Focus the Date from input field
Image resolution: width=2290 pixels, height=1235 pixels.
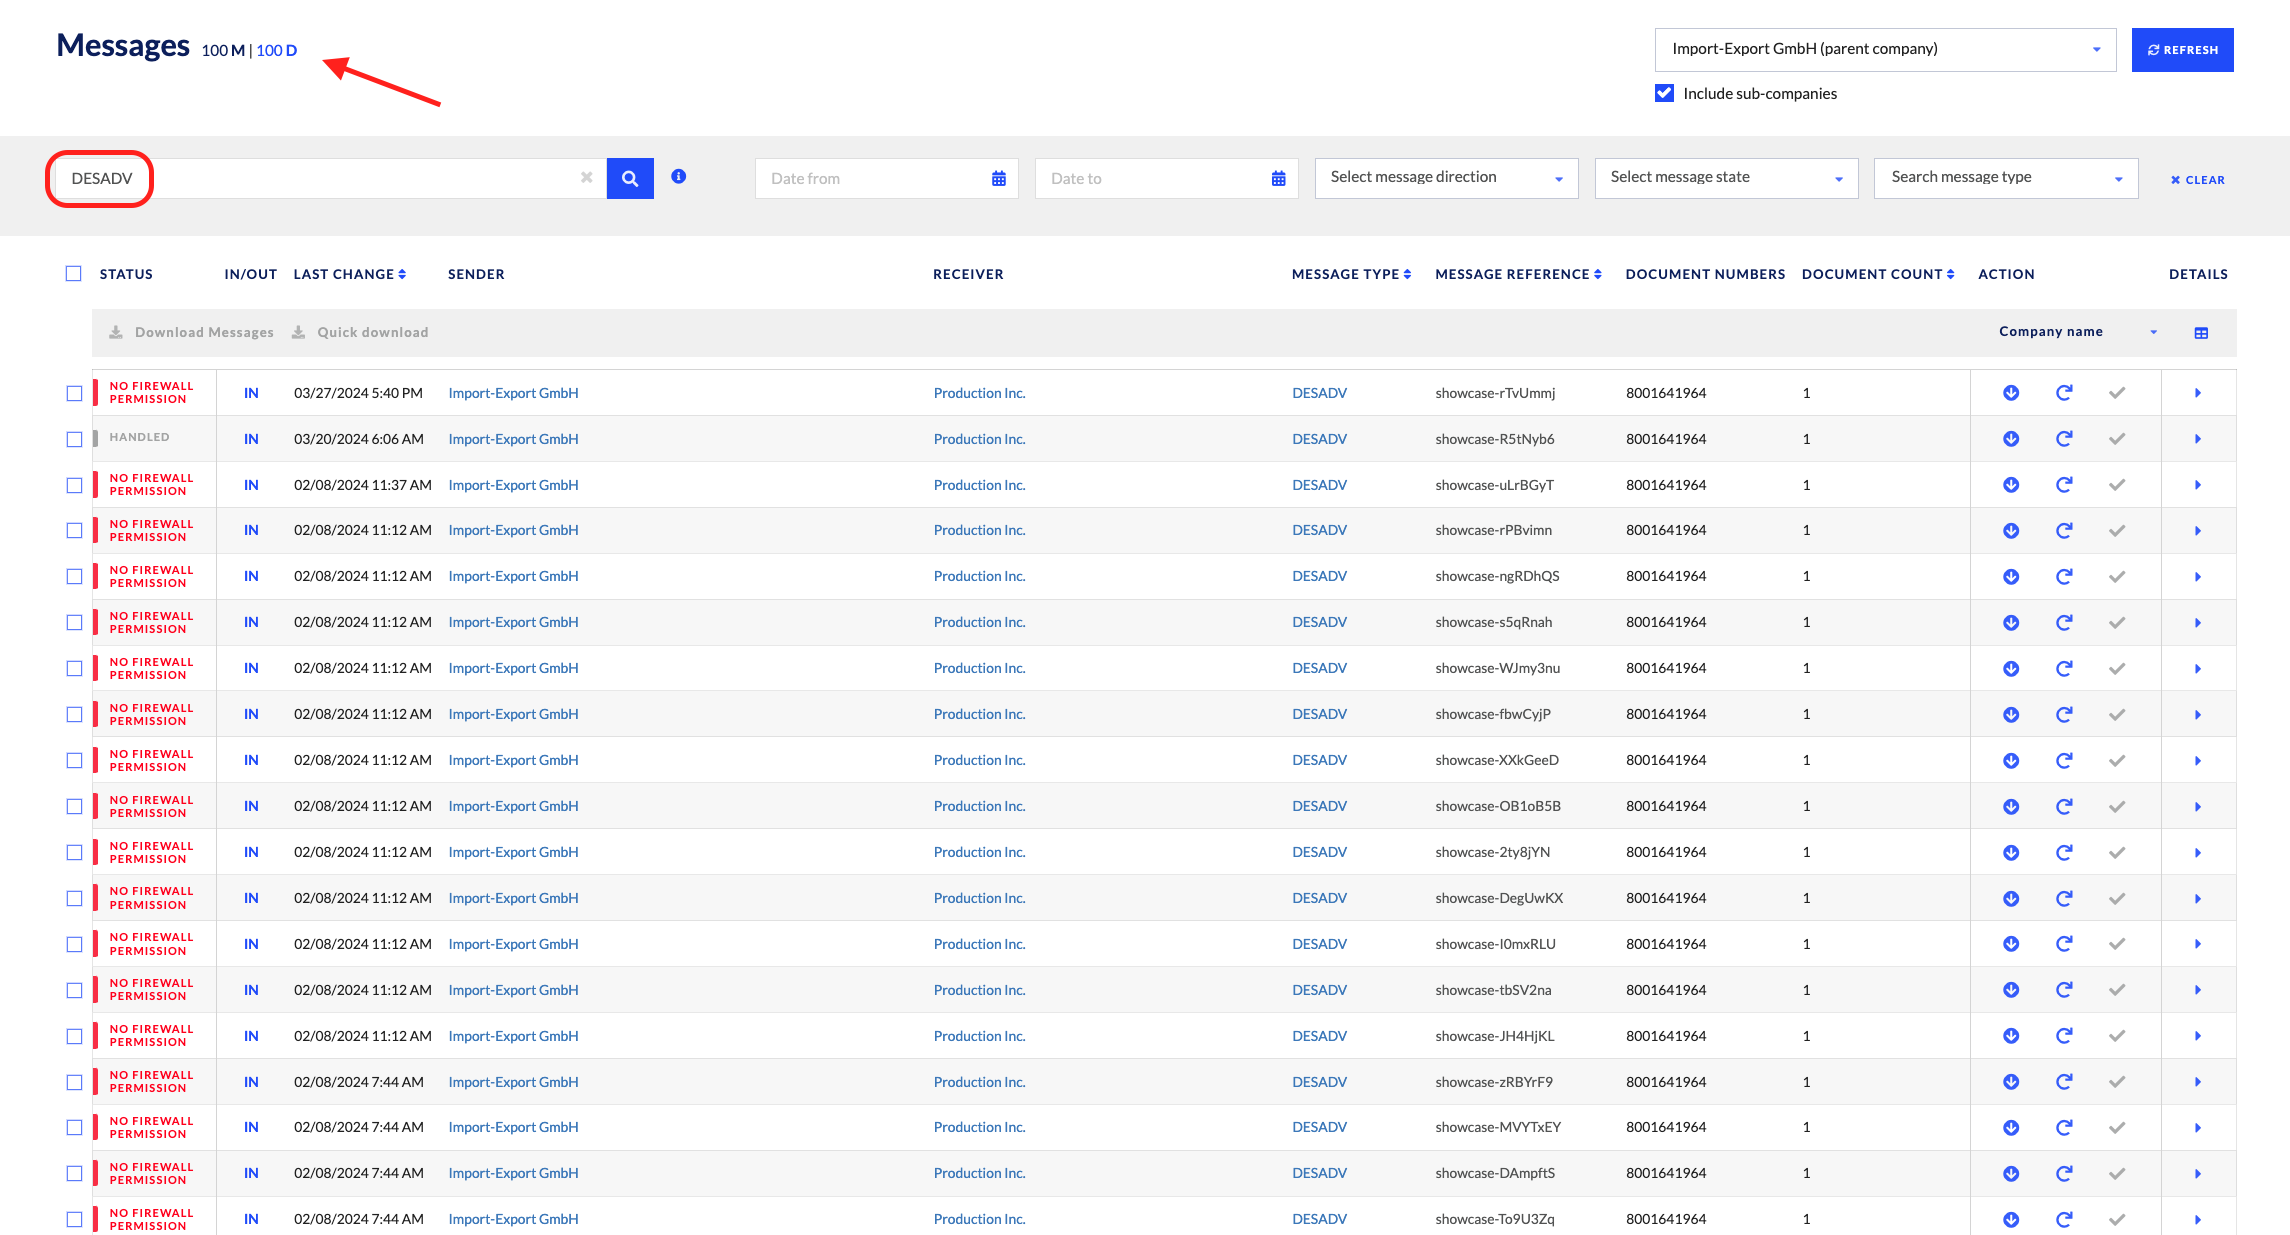pyautogui.click(x=886, y=178)
